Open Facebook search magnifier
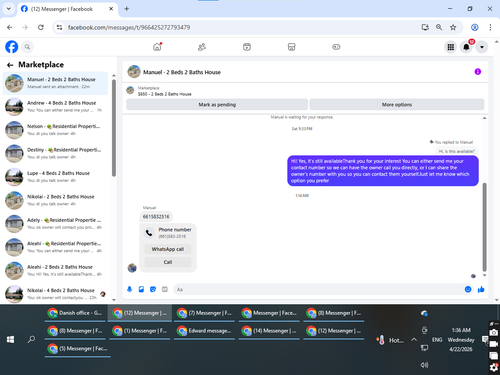 (x=27, y=47)
